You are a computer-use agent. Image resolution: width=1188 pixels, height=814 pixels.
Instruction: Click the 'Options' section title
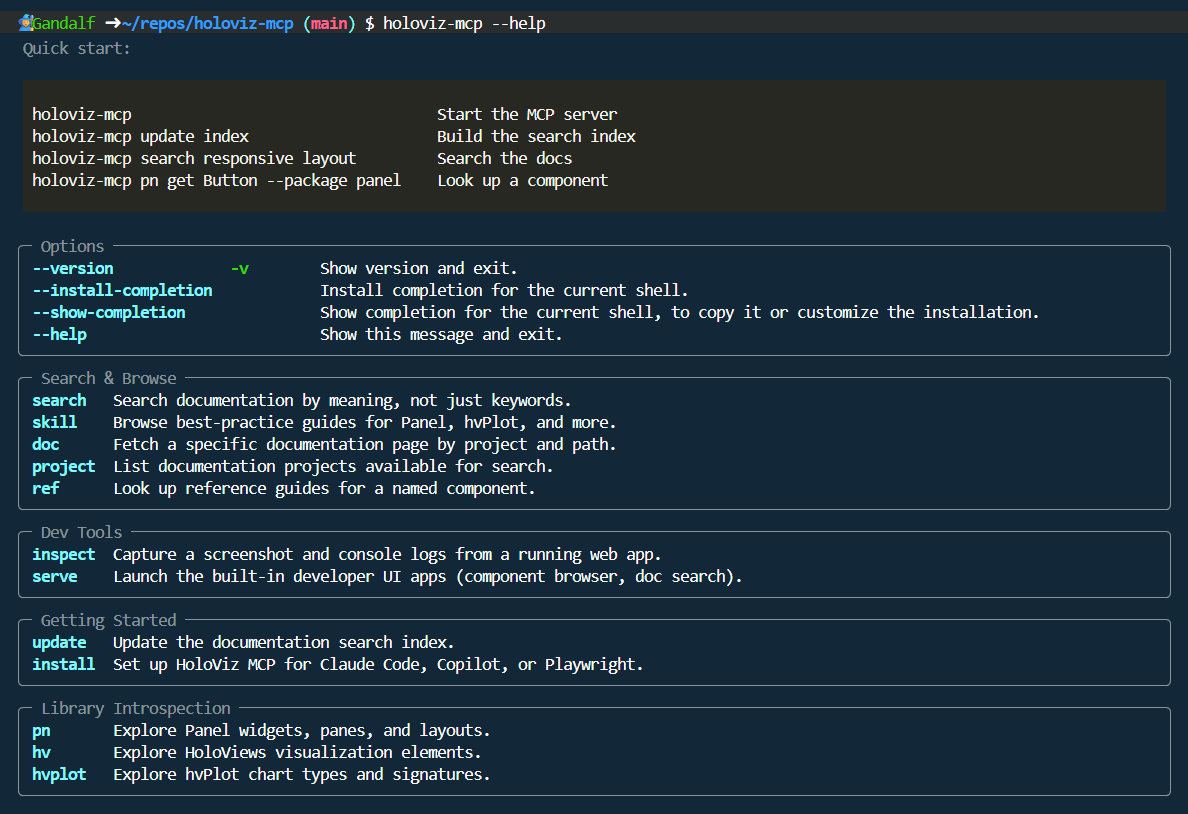pos(72,246)
